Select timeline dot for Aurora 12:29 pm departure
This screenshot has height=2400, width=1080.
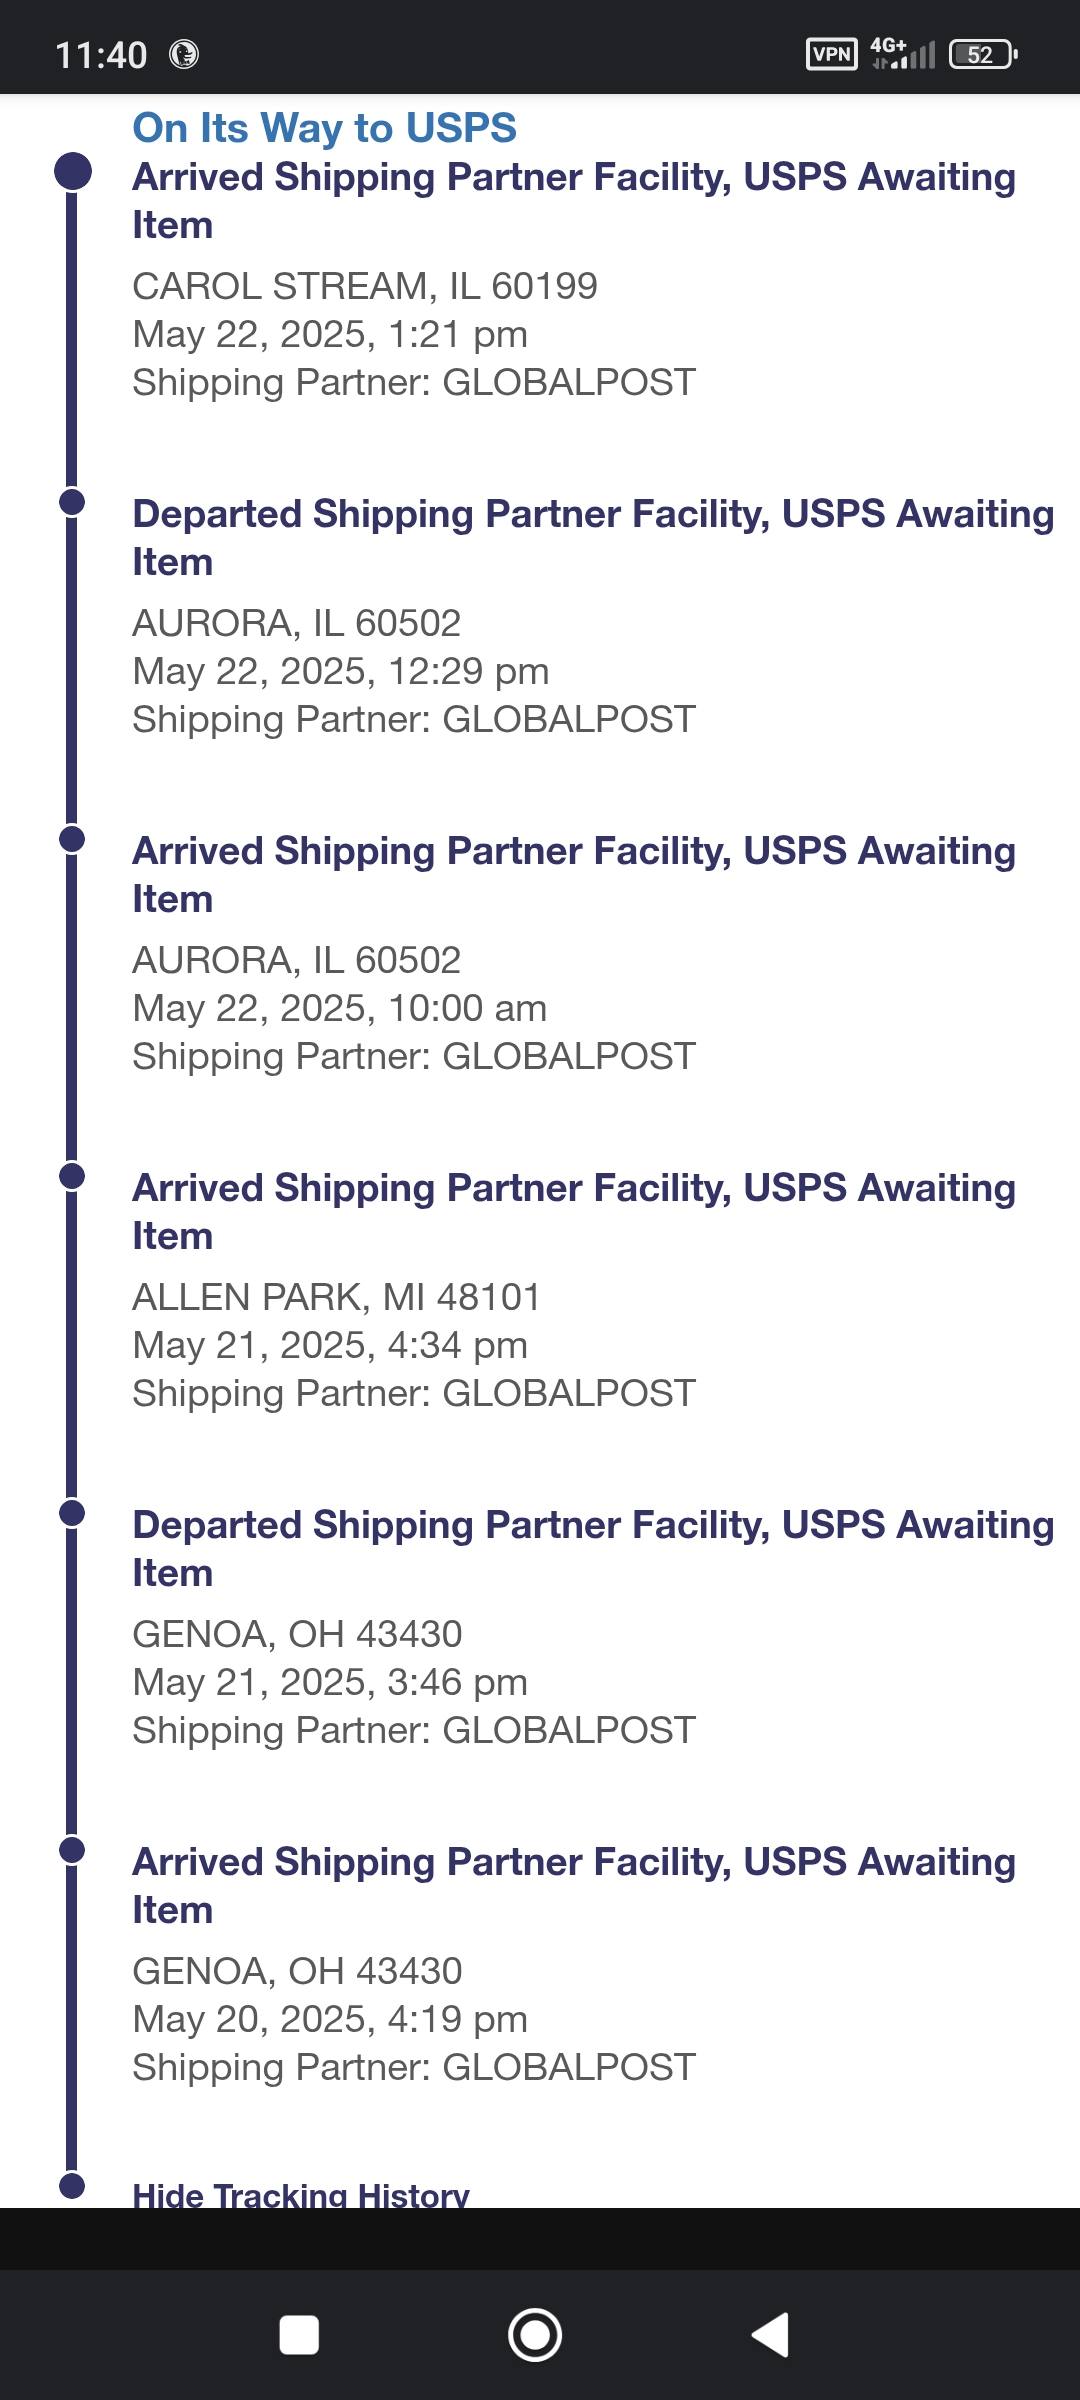click(72, 502)
